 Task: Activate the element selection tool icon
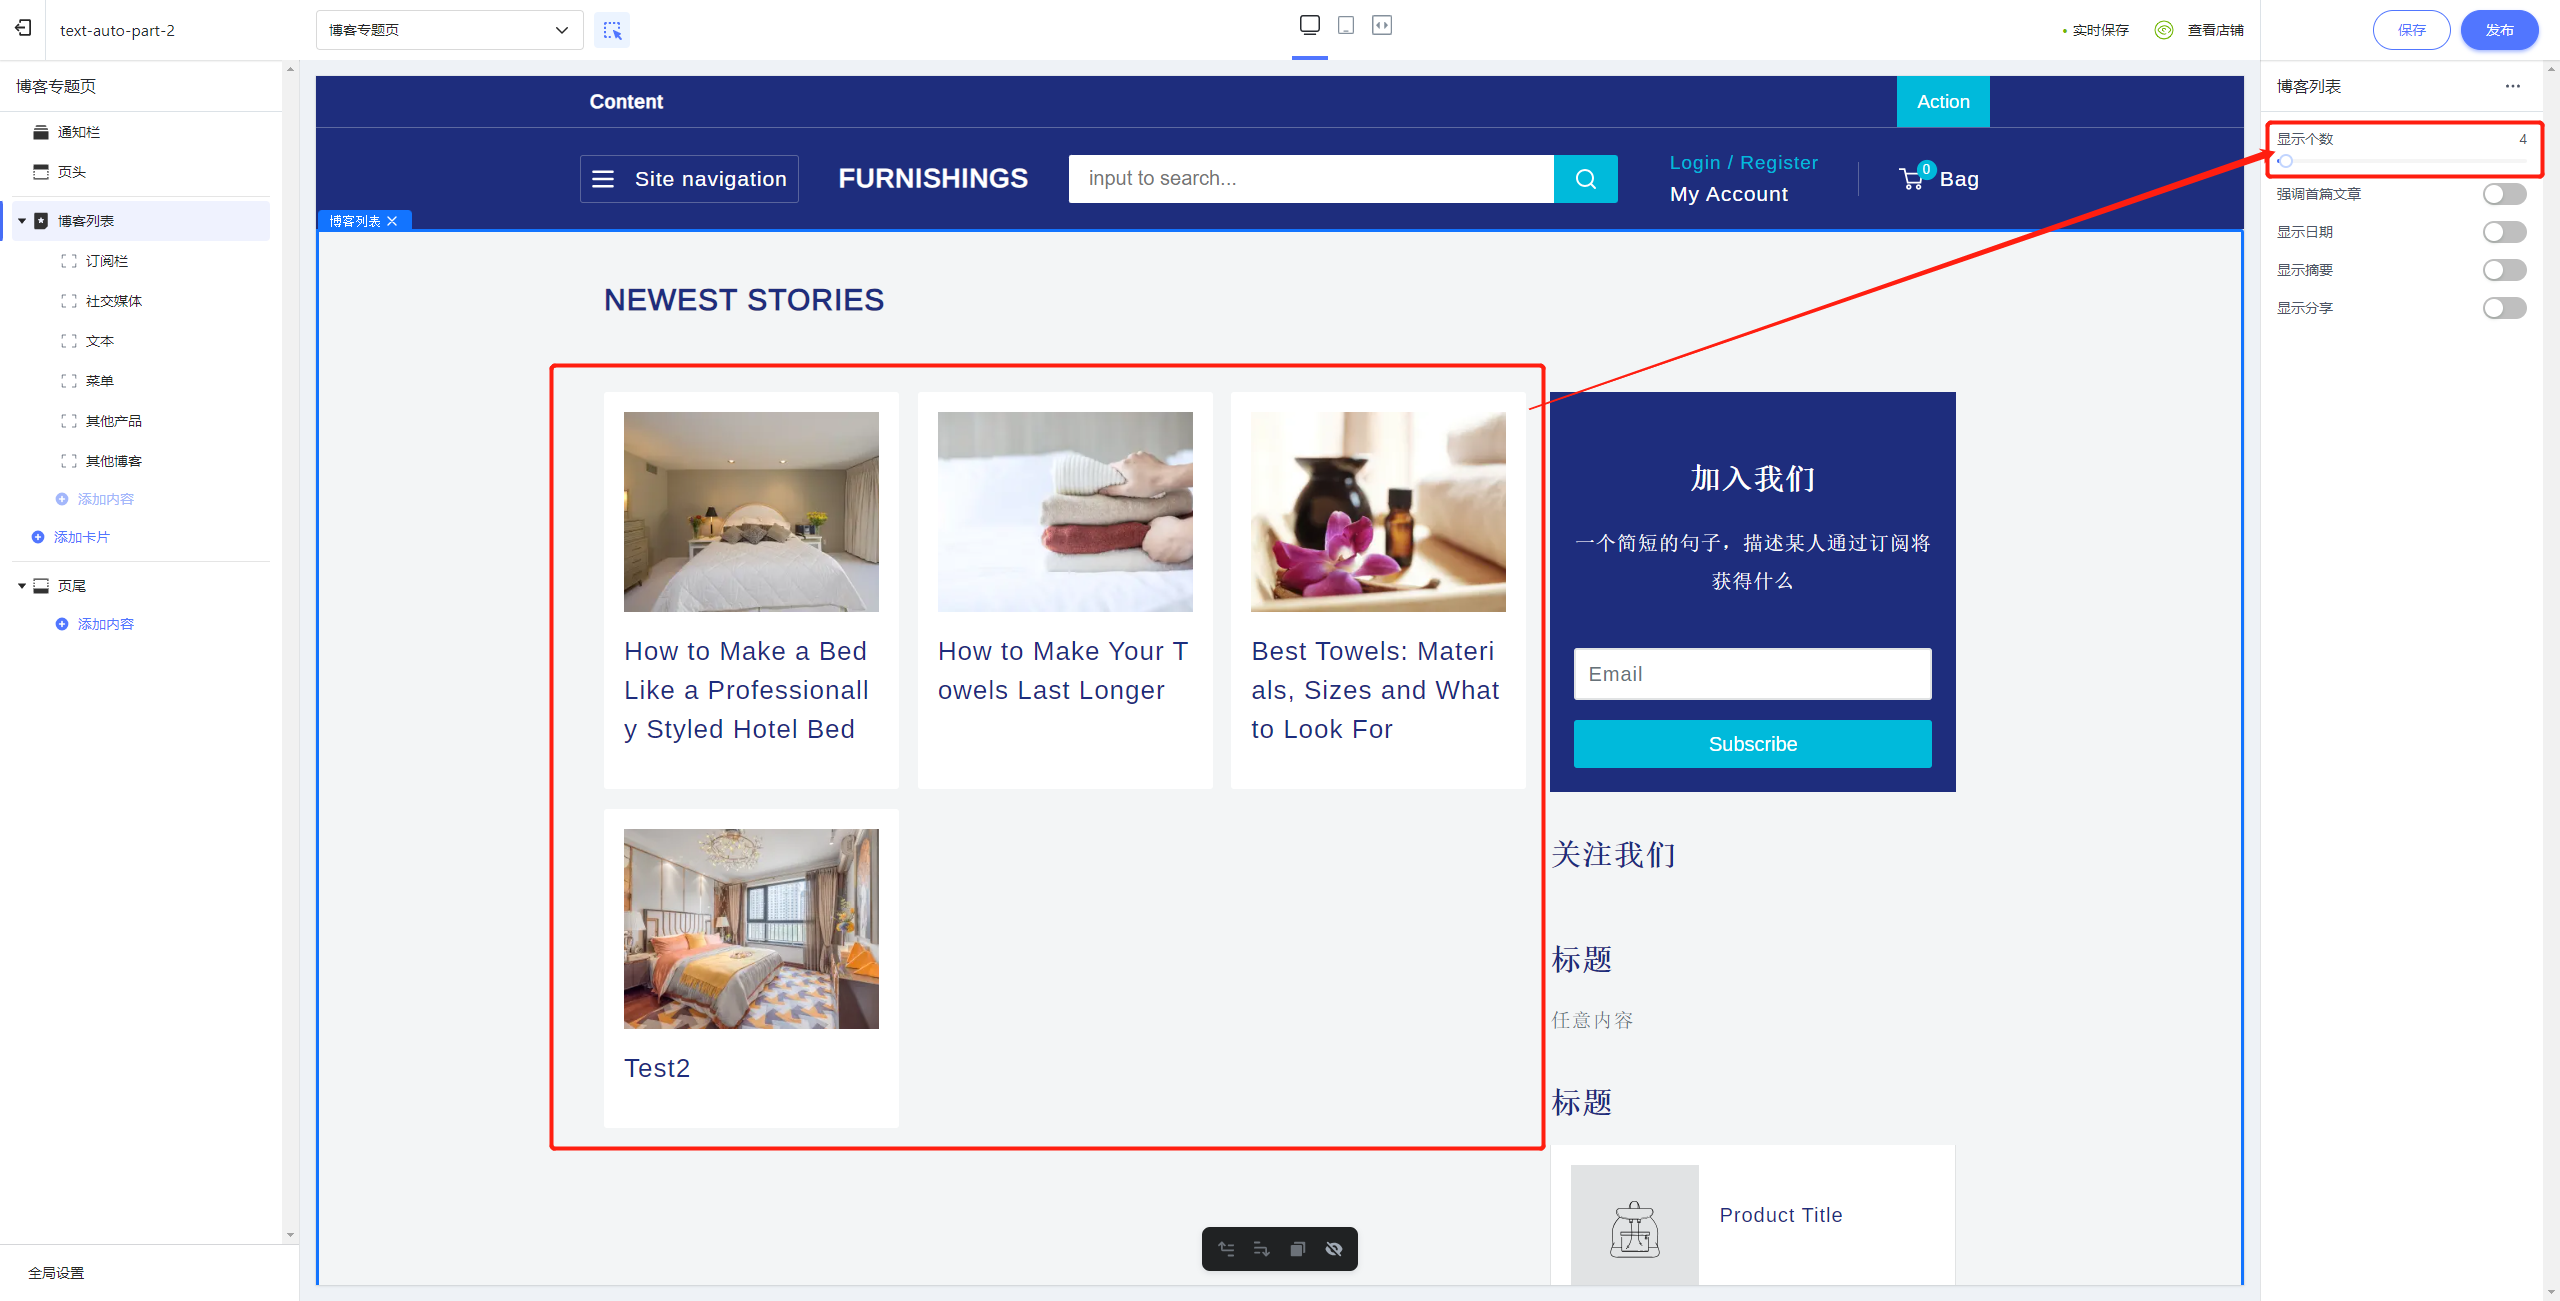click(612, 30)
